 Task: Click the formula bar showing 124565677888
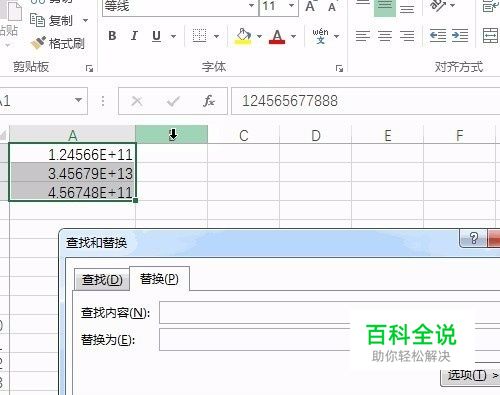365,101
